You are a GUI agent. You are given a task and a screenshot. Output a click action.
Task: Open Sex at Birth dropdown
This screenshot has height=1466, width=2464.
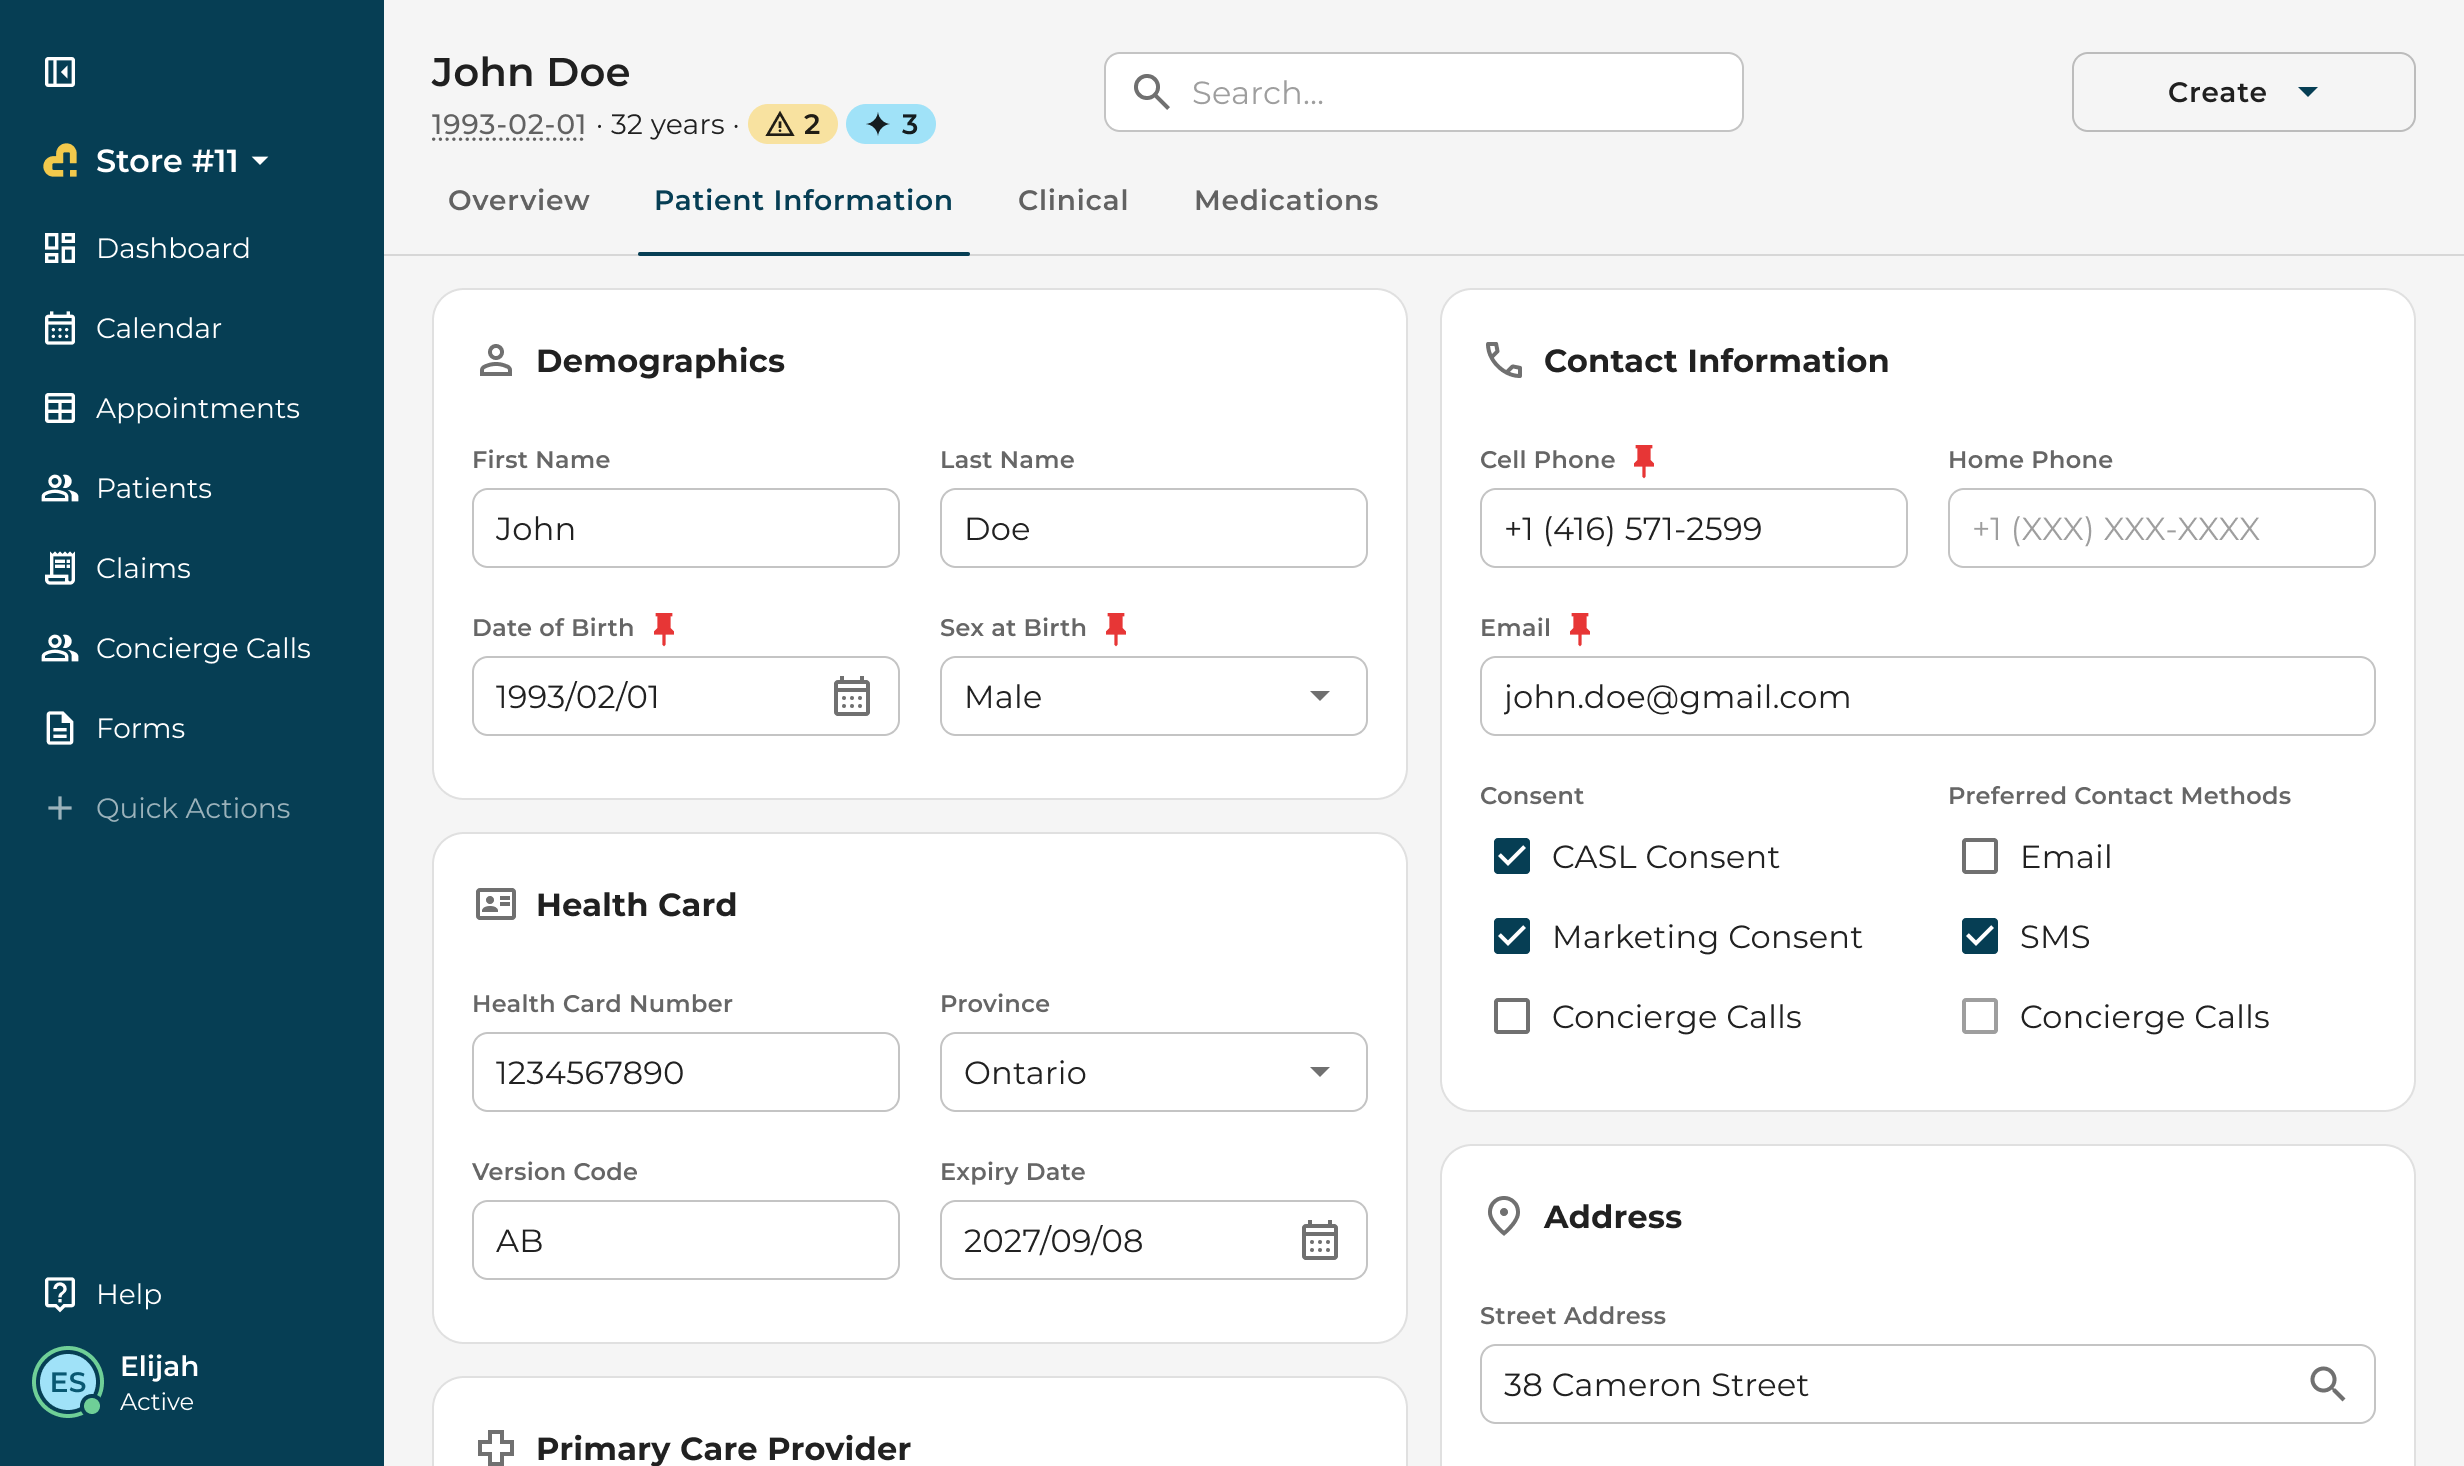1153,696
